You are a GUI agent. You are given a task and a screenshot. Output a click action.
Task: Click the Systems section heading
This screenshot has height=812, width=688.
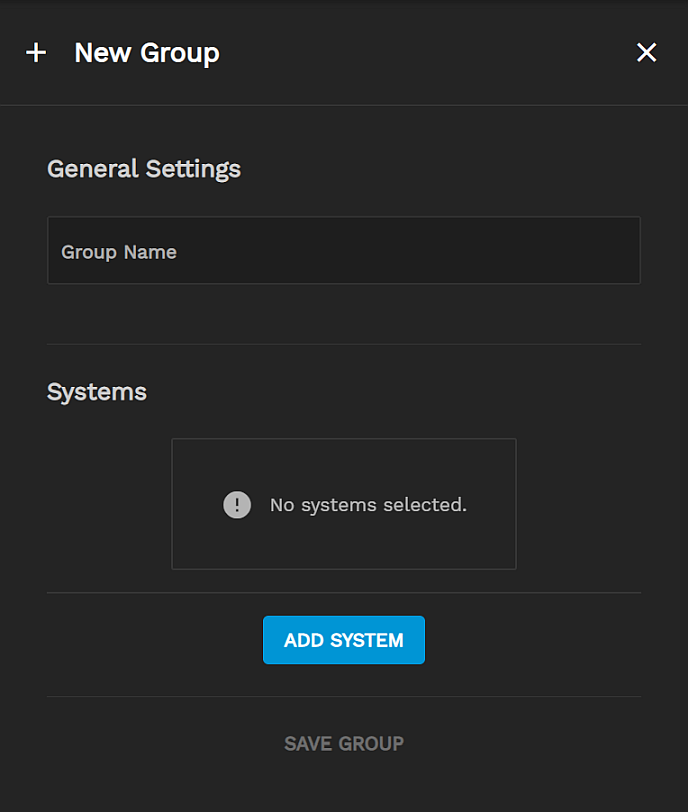(97, 392)
